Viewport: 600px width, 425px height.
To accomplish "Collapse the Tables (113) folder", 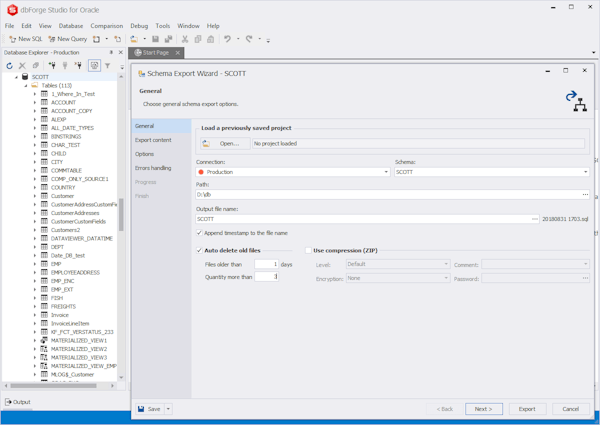I will [x=26, y=86].
